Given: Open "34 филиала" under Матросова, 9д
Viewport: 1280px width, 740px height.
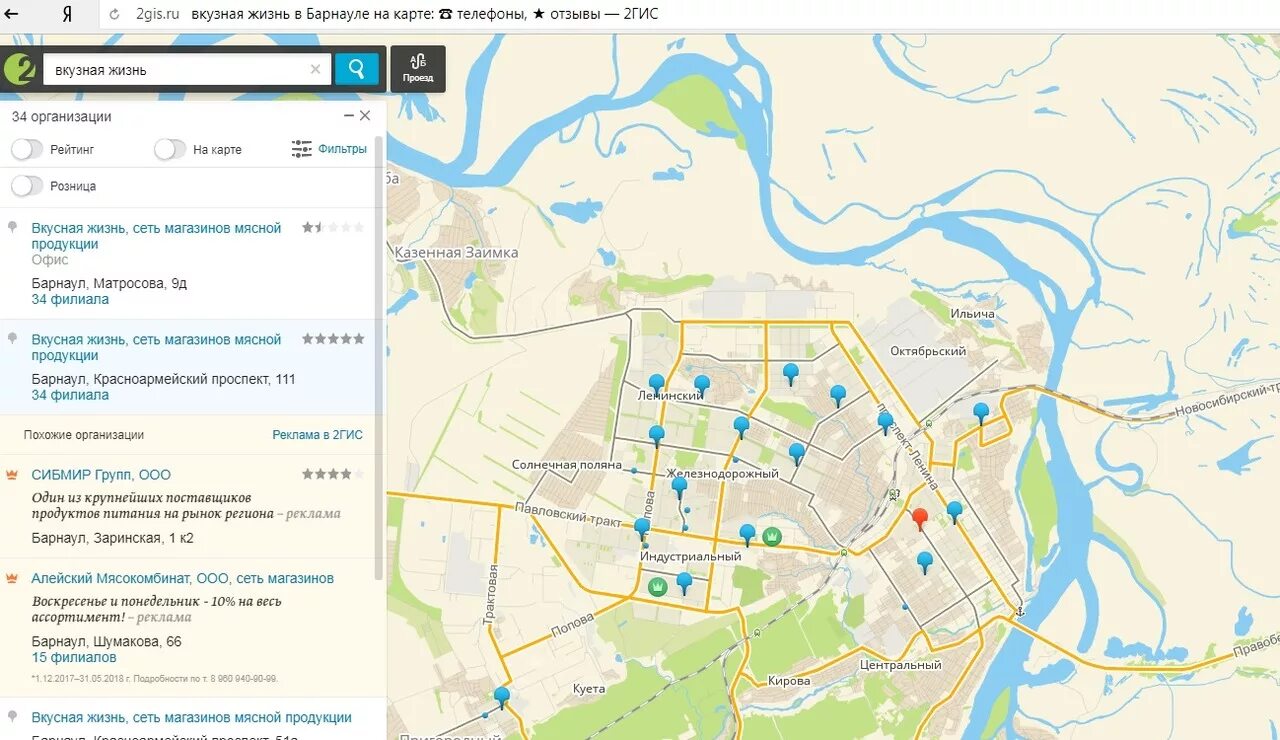Looking at the screenshot, I should click(70, 299).
